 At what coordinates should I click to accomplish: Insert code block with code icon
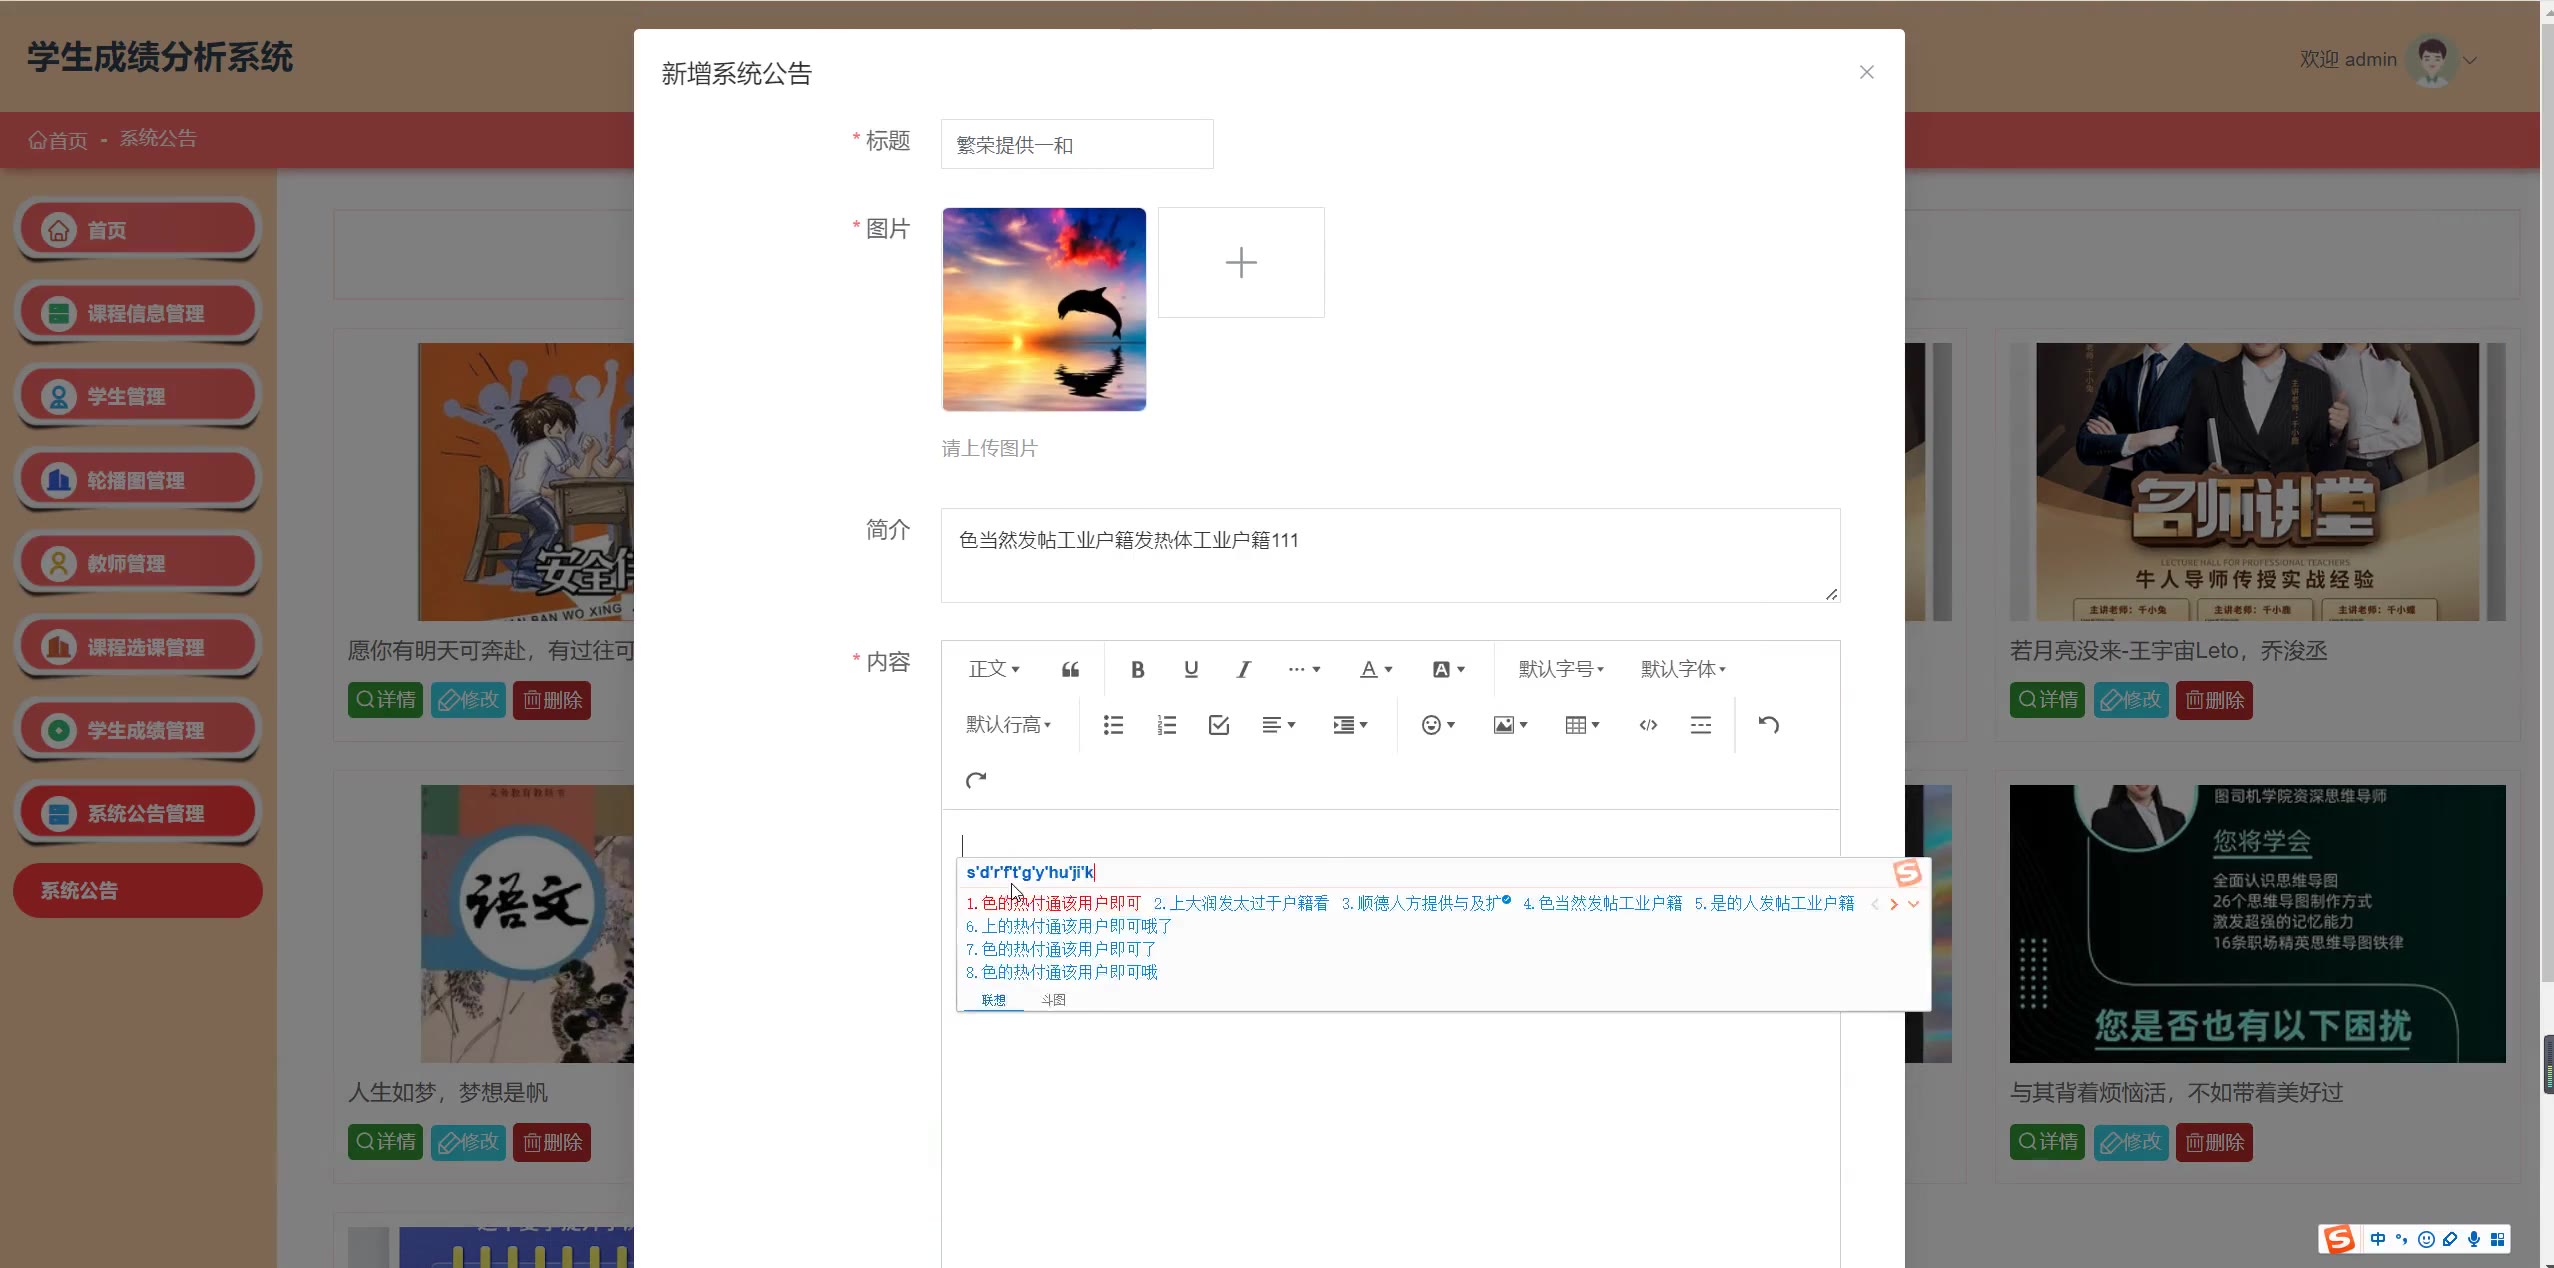tap(1648, 725)
